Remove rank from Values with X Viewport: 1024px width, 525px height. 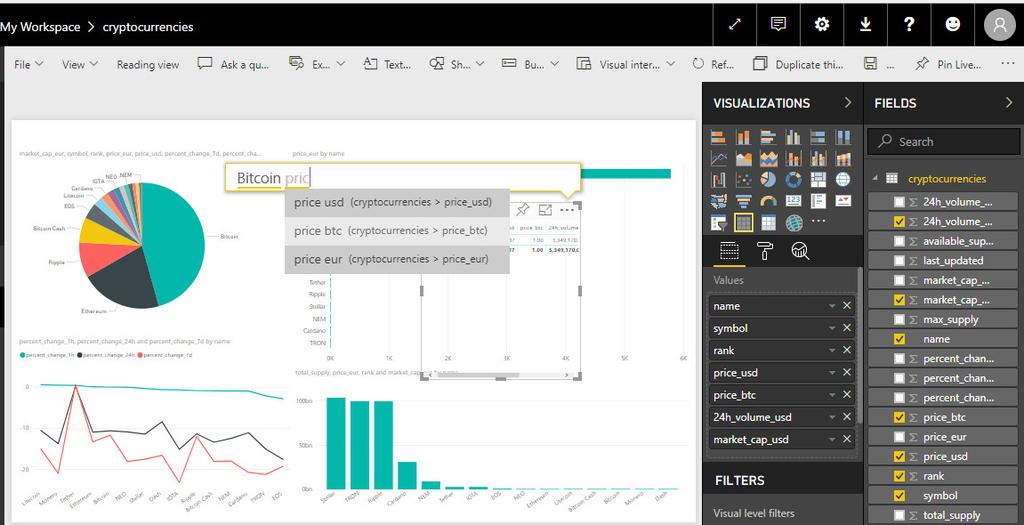(847, 351)
